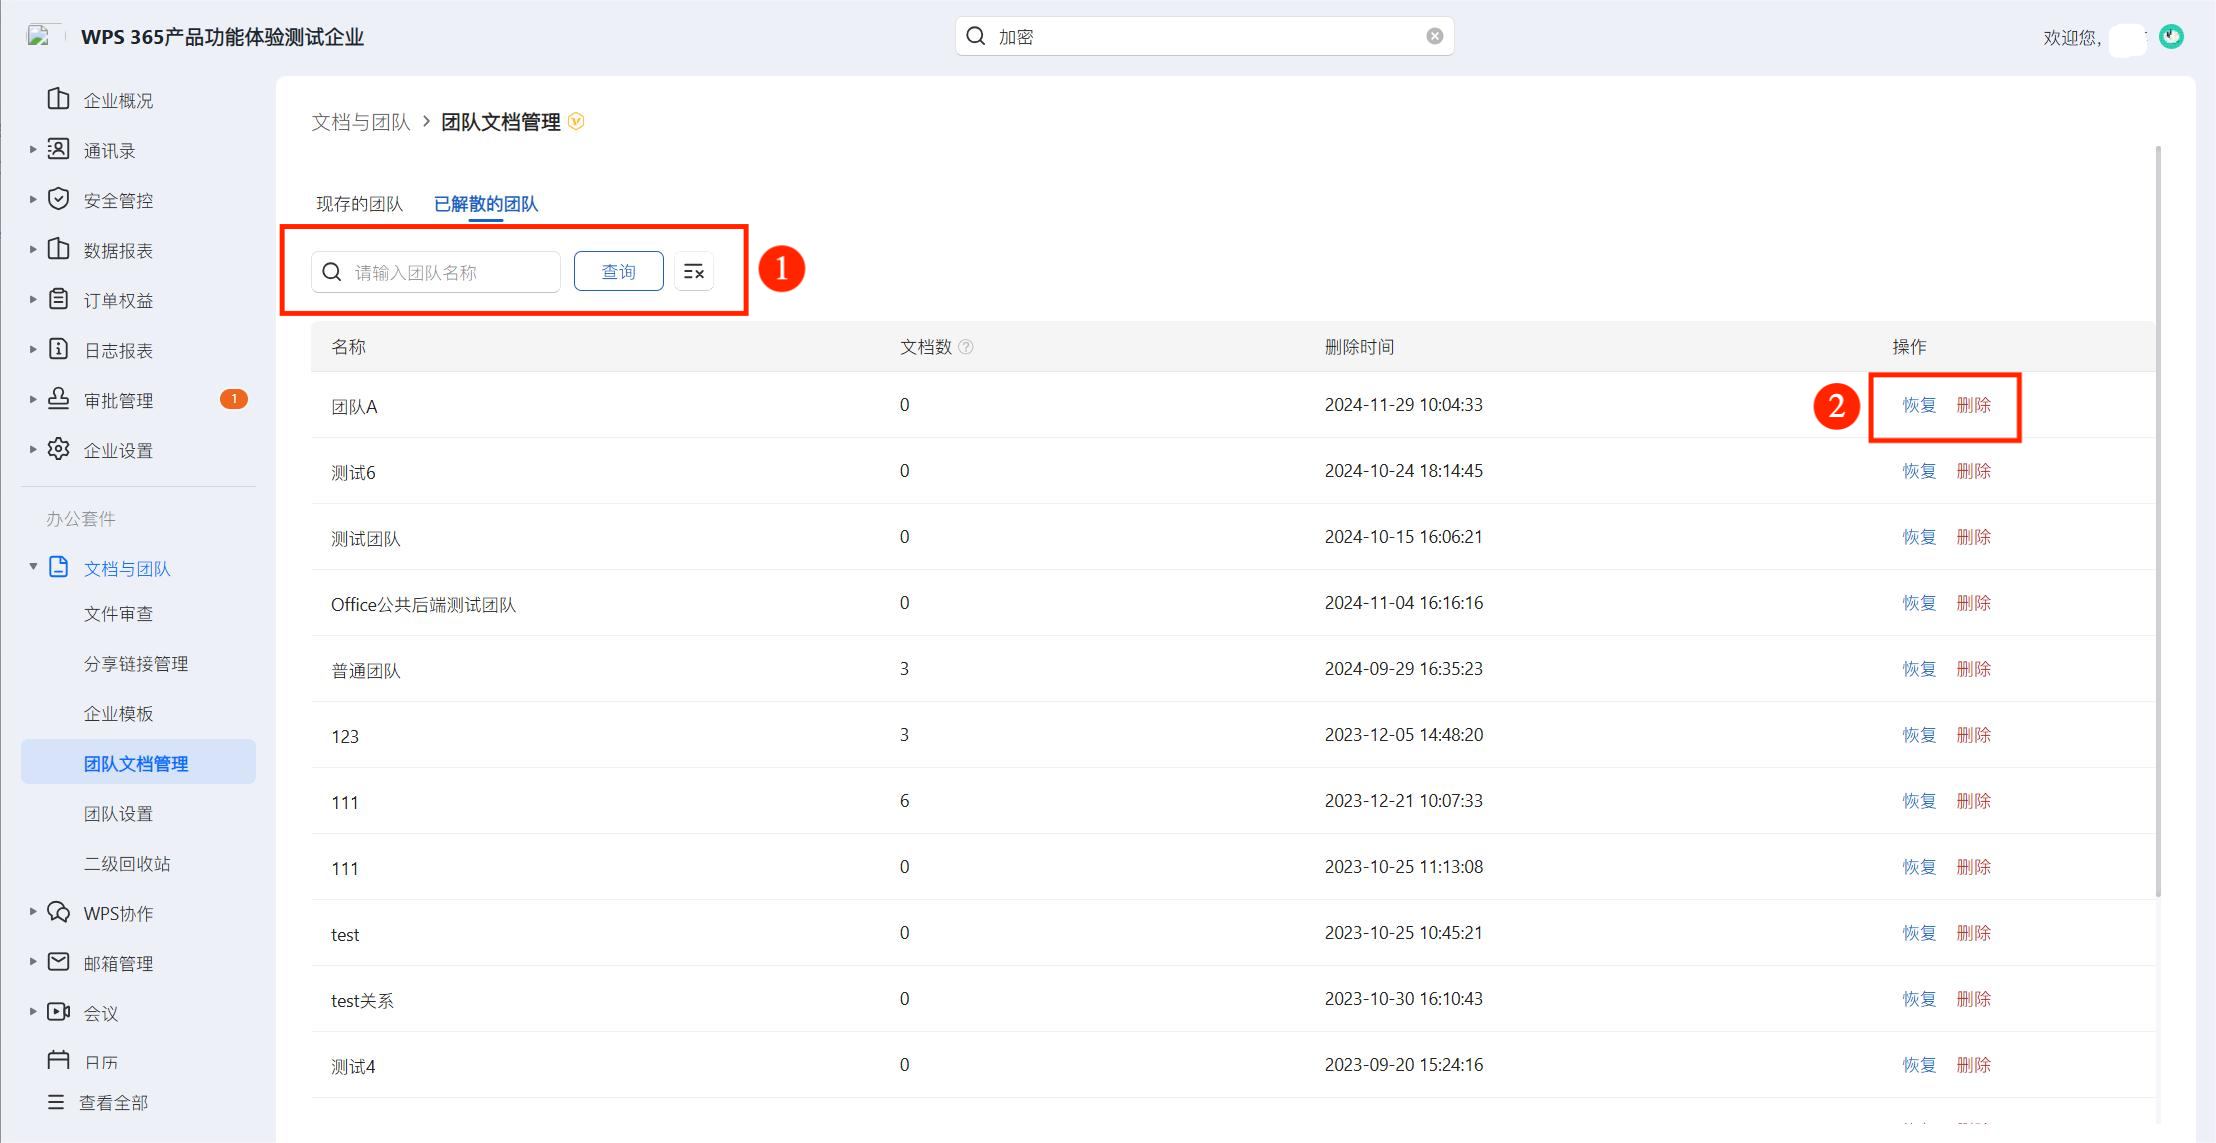Click the clear-filter icon beside 查询

pyautogui.click(x=694, y=272)
